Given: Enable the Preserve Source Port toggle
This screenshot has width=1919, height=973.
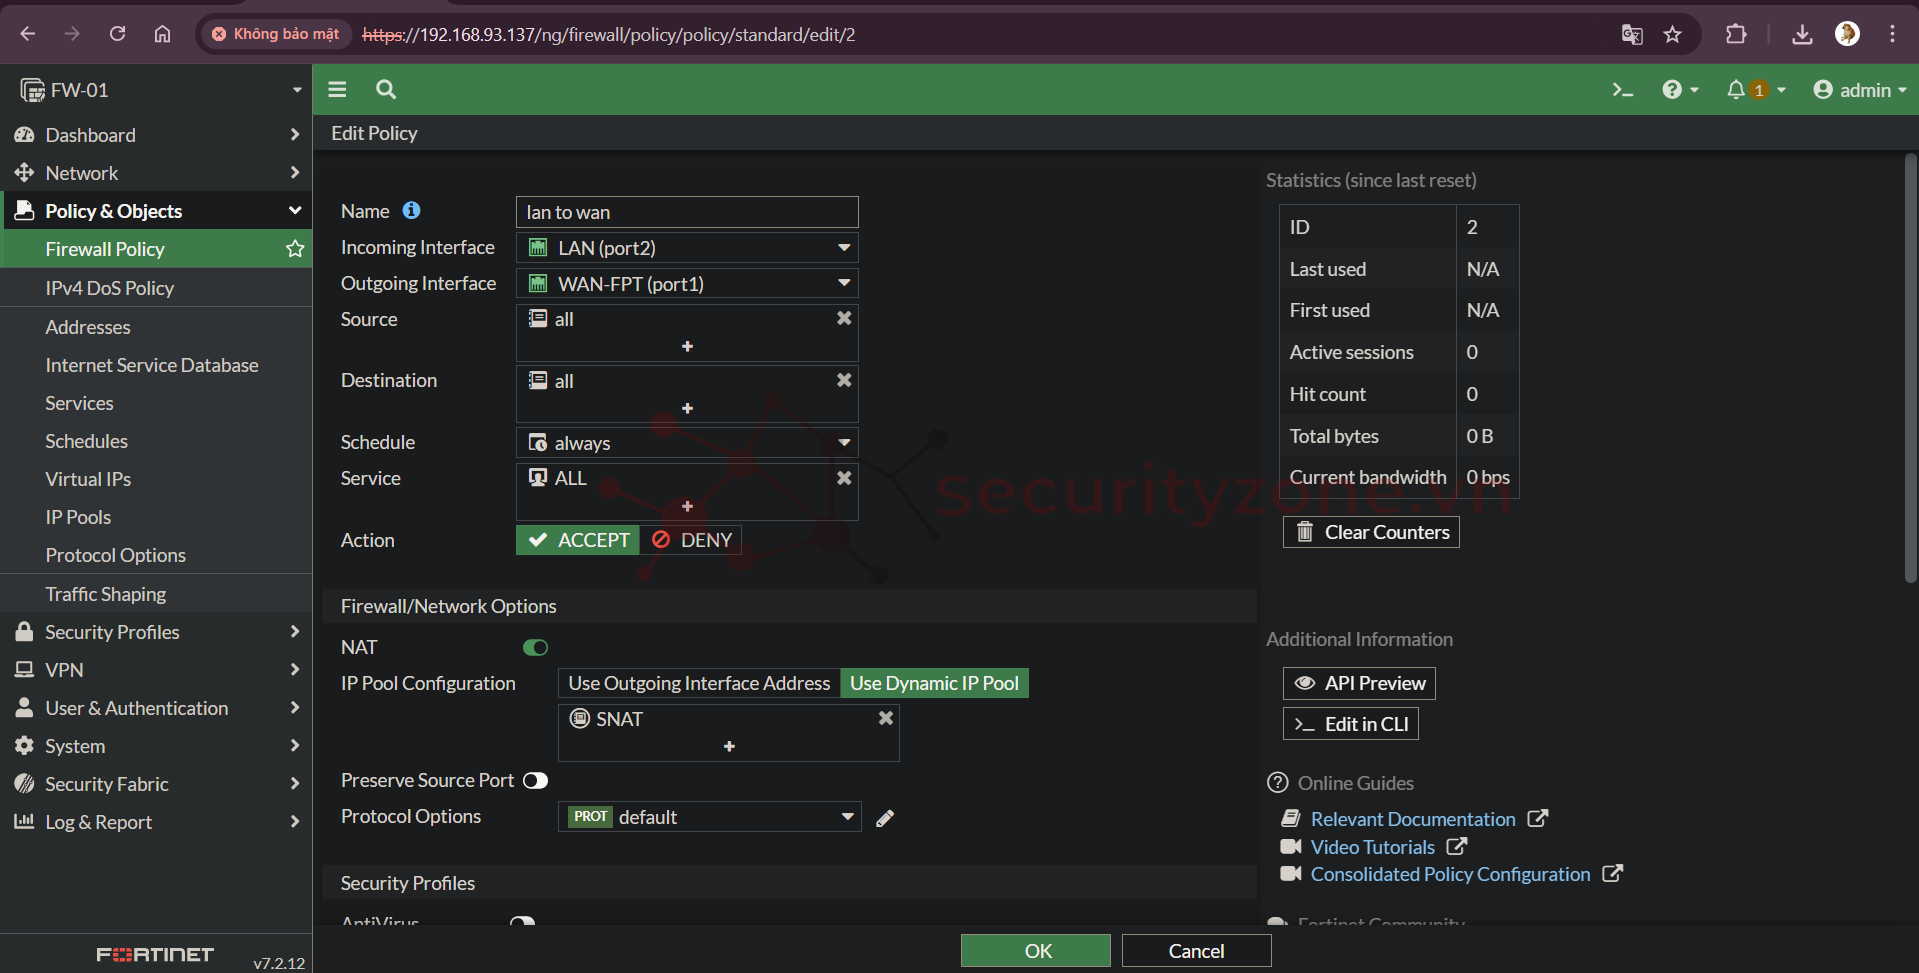Looking at the screenshot, I should [535, 781].
